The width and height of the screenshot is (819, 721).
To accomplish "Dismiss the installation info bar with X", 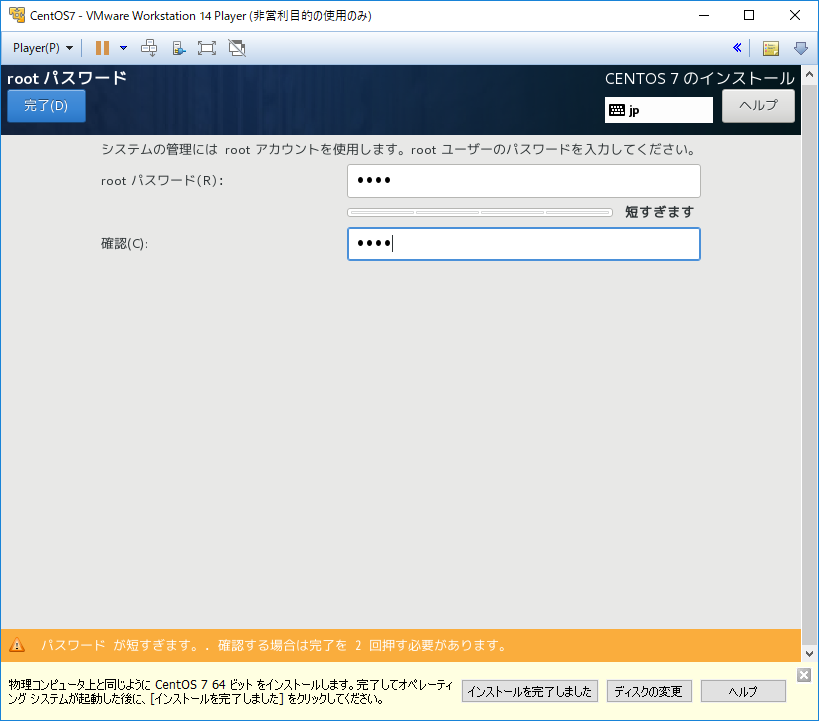I will 805,673.
